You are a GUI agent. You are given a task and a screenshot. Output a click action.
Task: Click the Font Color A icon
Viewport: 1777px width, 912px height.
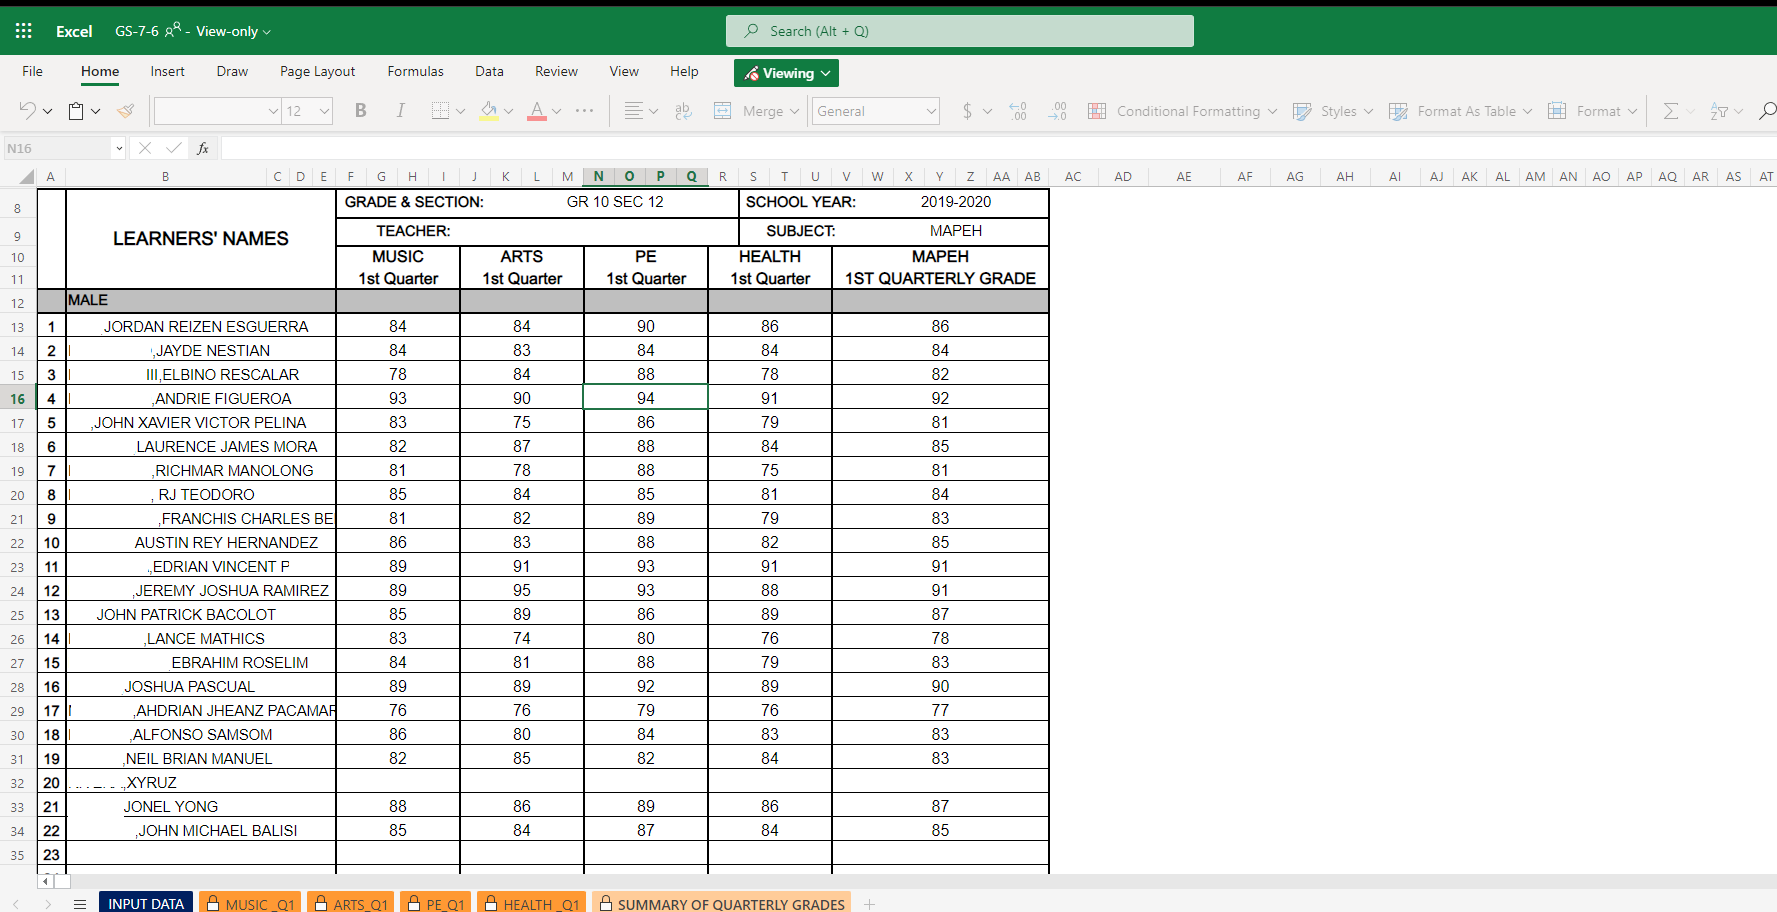tap(537, 111)
